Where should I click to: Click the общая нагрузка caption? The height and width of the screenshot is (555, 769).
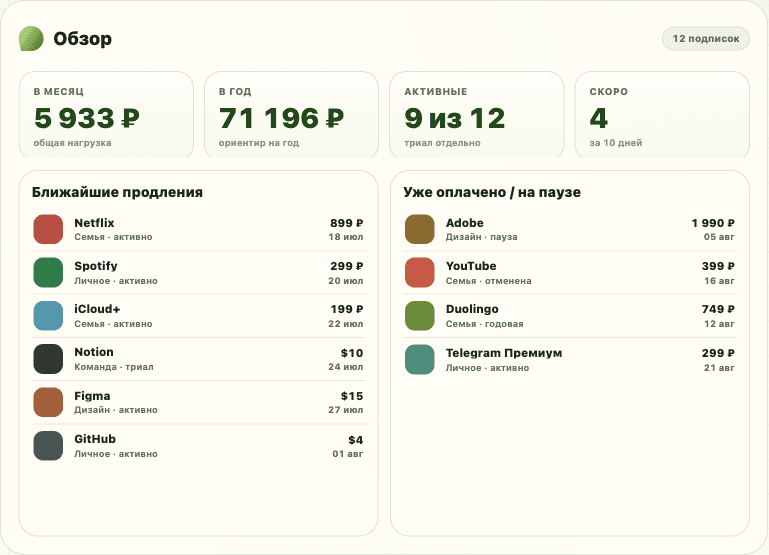73,143
